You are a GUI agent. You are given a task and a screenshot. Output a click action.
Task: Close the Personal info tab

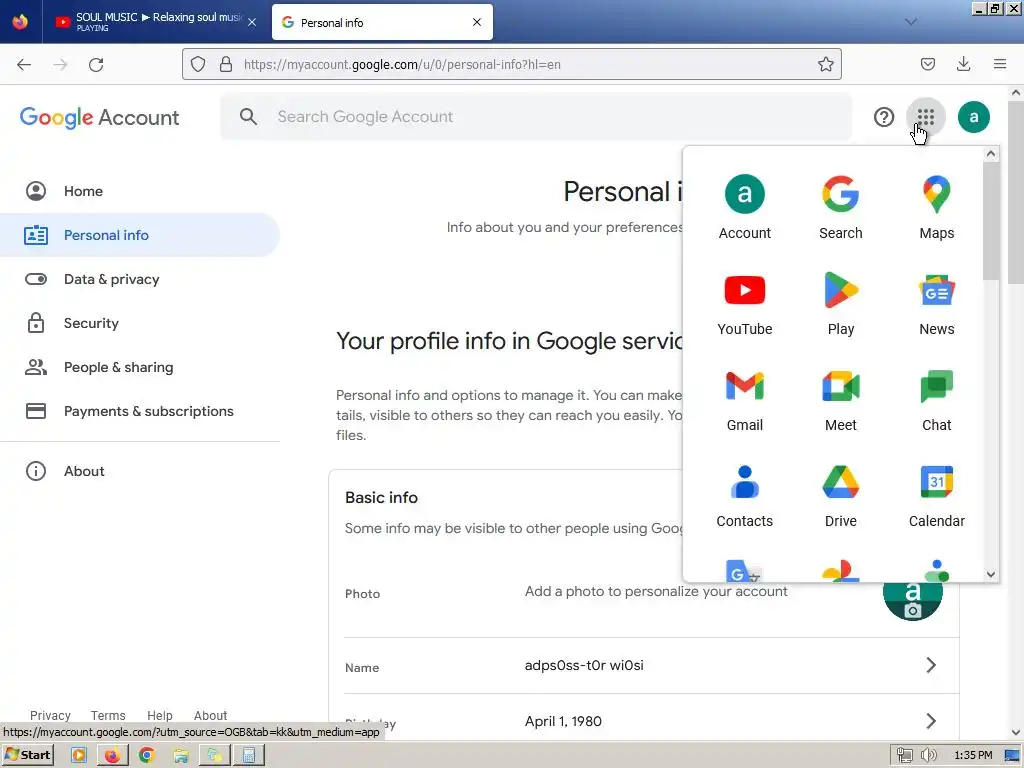(477, 22)
